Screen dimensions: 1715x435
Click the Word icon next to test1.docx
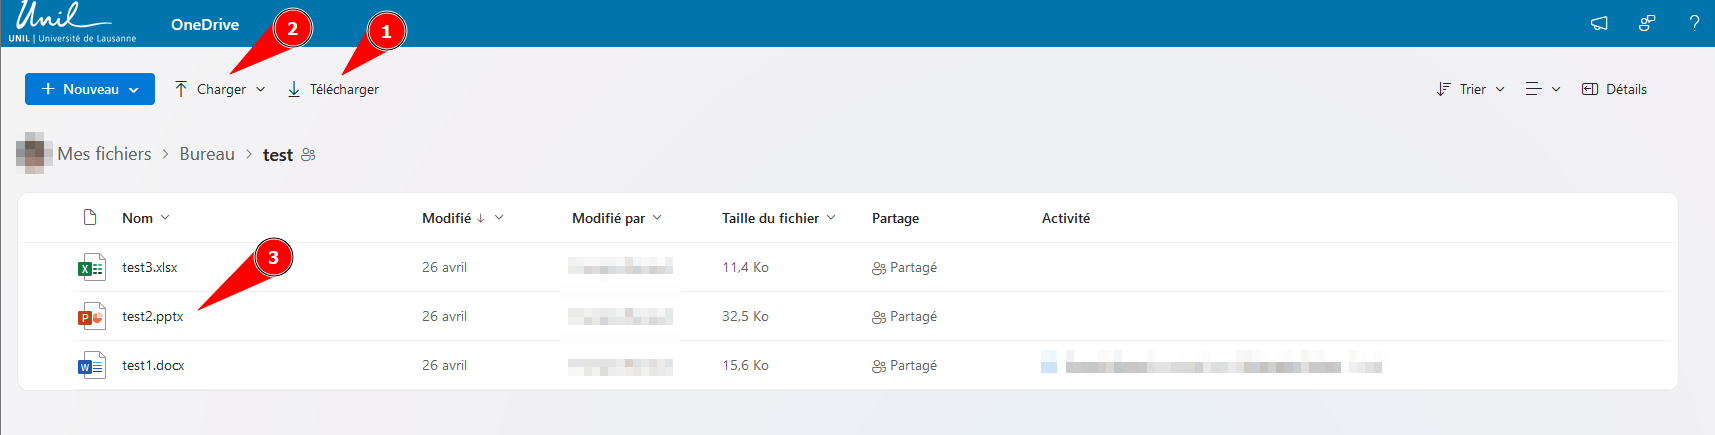click(x=91, y=366)
